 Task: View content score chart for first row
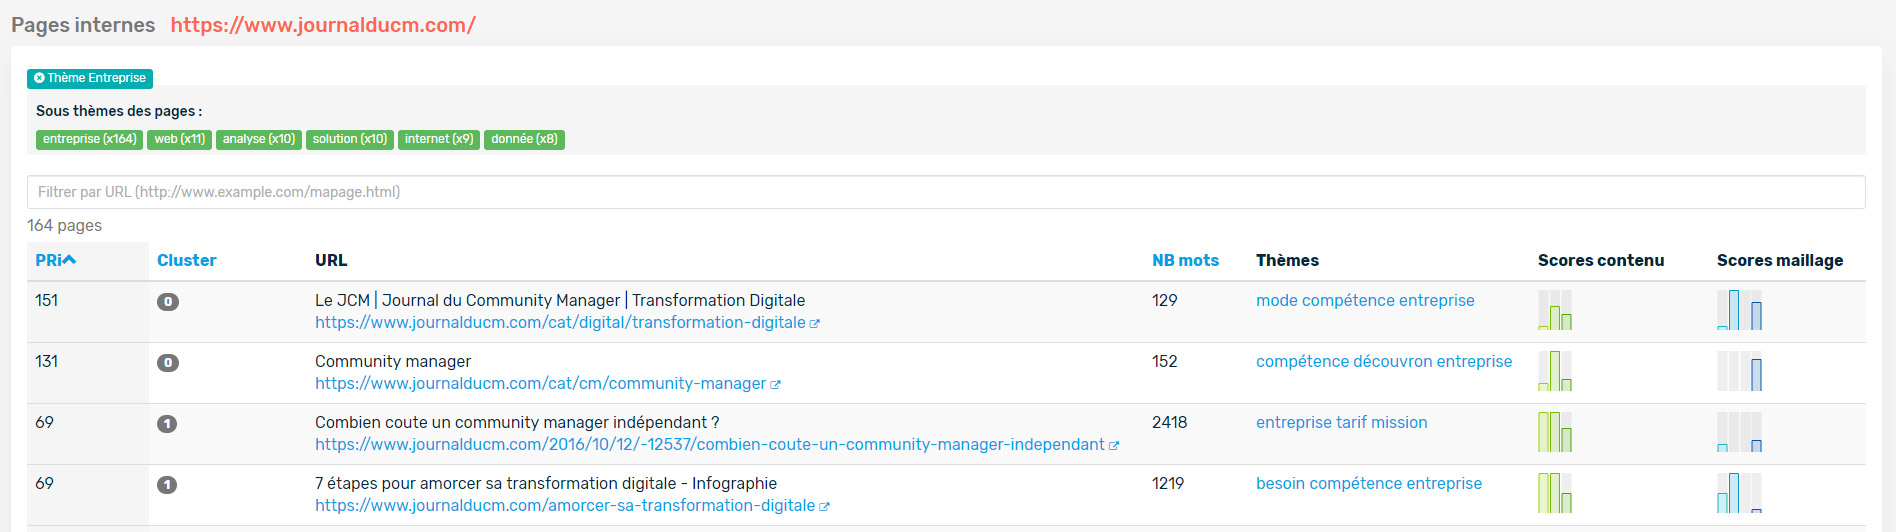(1555, 310)
